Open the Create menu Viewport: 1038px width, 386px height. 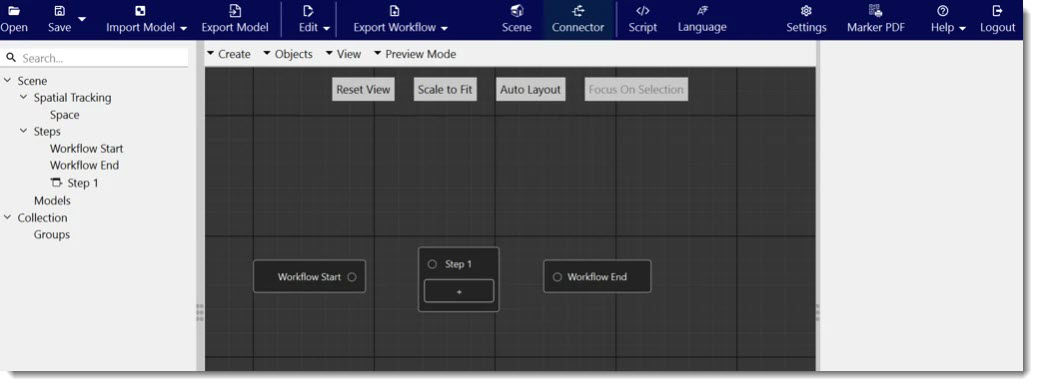228,54
